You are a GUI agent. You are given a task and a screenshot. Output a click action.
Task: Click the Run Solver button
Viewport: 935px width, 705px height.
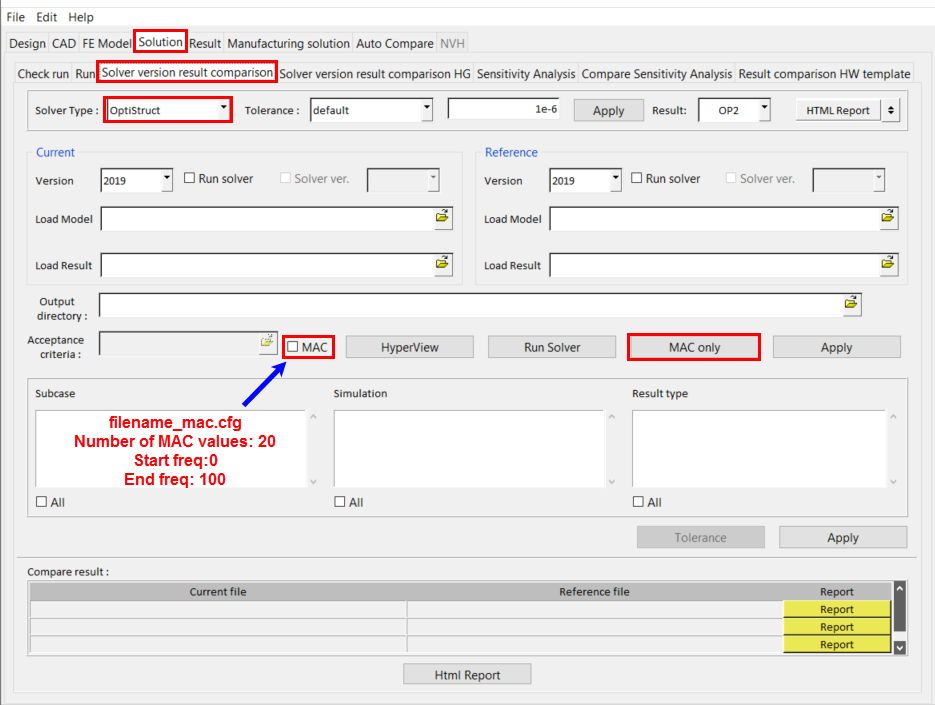552,347
